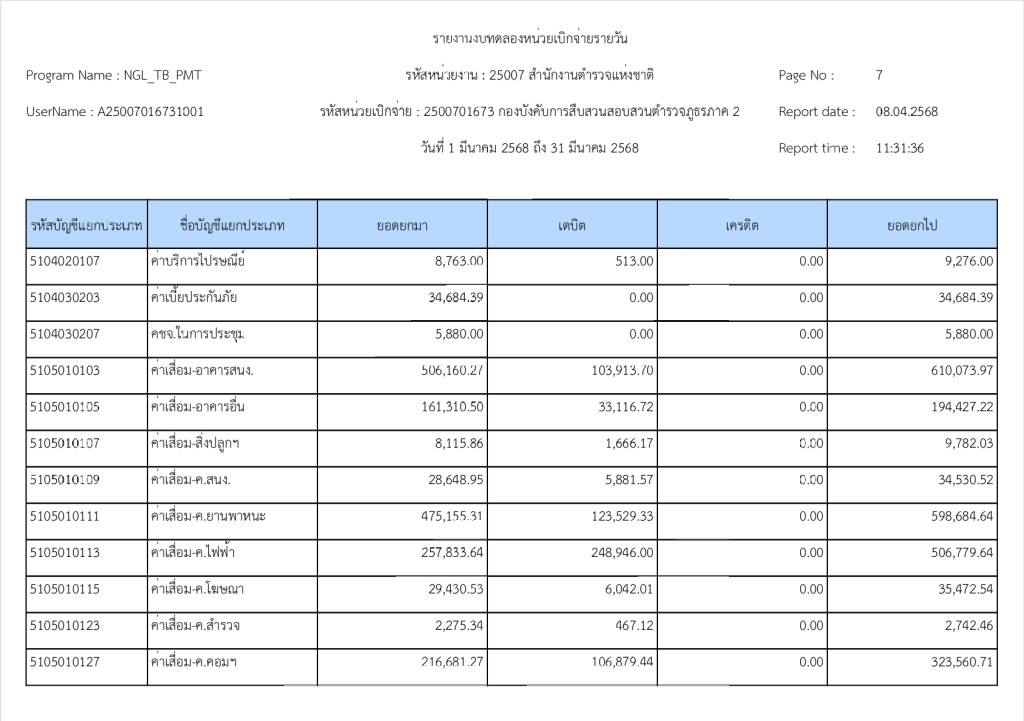The image size is (1024, 721).
Task: Click the ยอดยกมา column header
Action: [x=402, y=226]
